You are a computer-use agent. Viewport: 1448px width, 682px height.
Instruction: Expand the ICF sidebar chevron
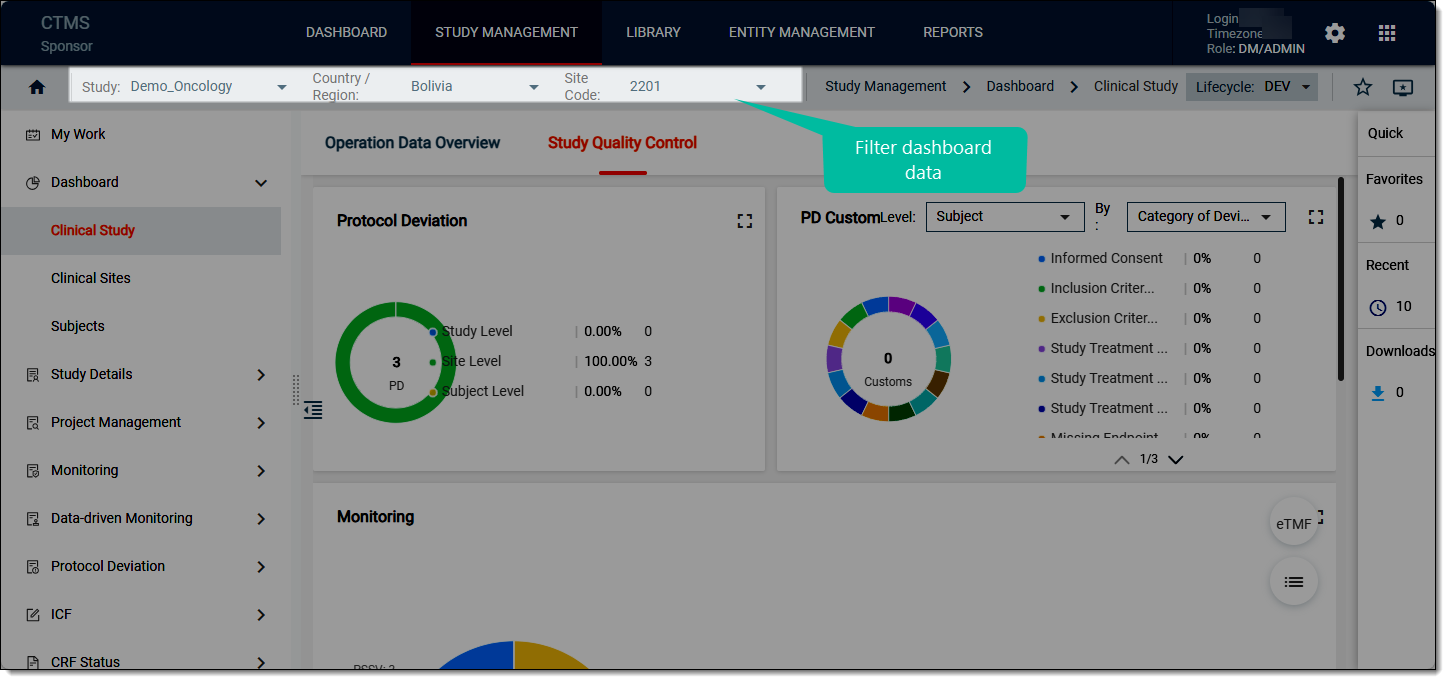click(x=261, y=615)
